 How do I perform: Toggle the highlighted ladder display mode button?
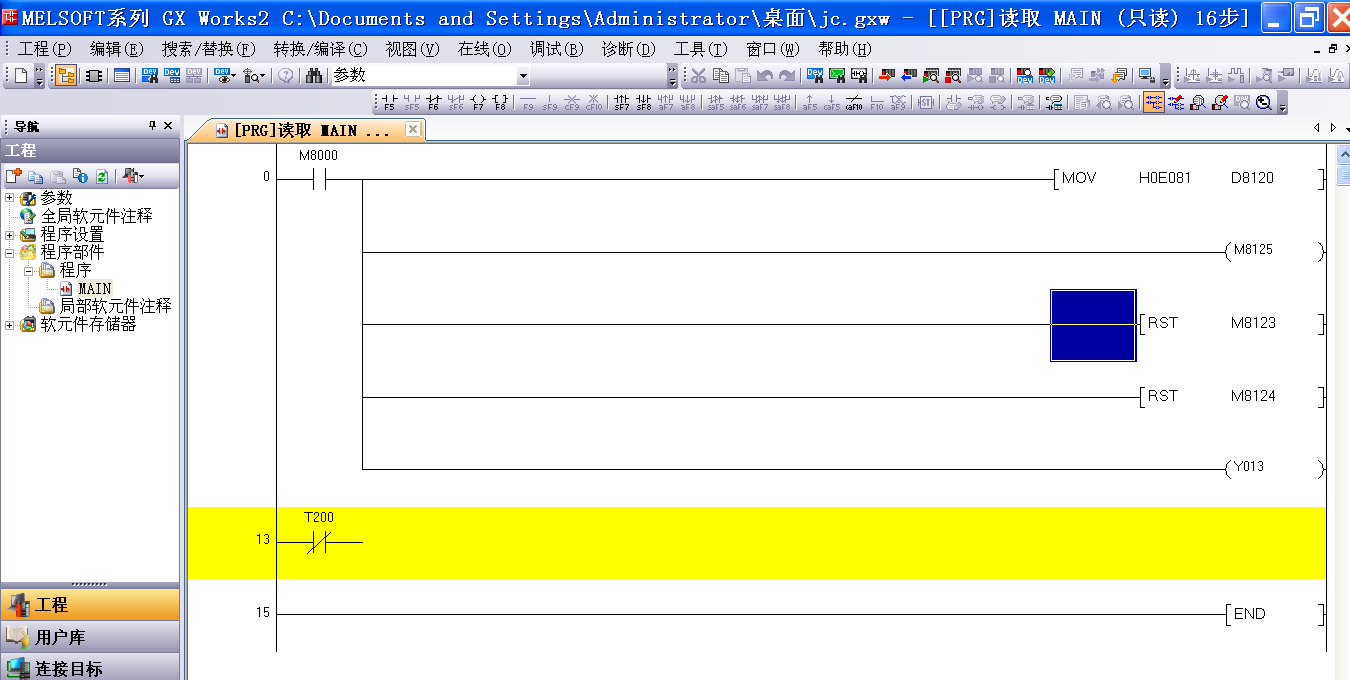coord(1153,102)
